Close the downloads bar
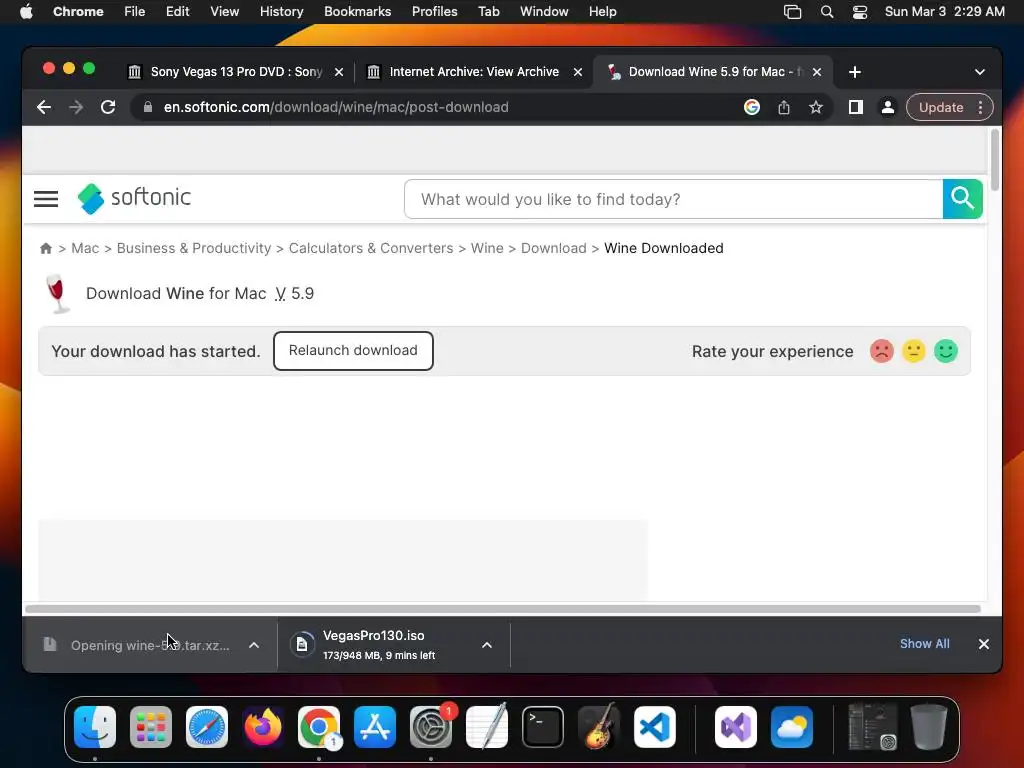This screenshot has width=1024, height=768. tap(984, 644)
